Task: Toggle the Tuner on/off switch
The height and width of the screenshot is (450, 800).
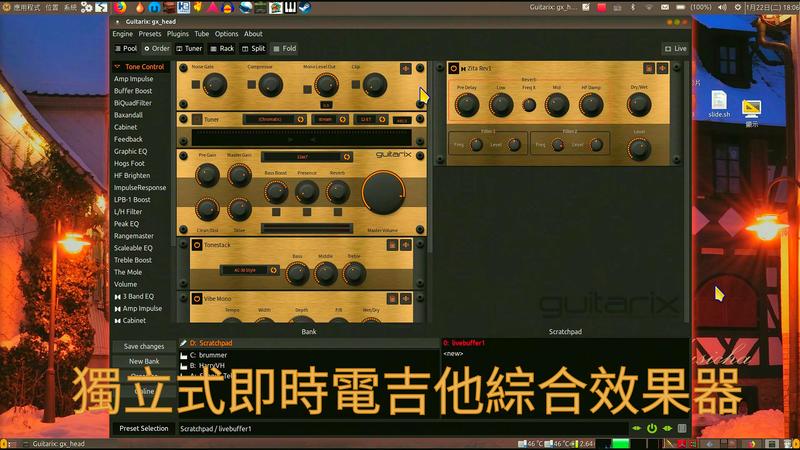Action: (197, 119)
